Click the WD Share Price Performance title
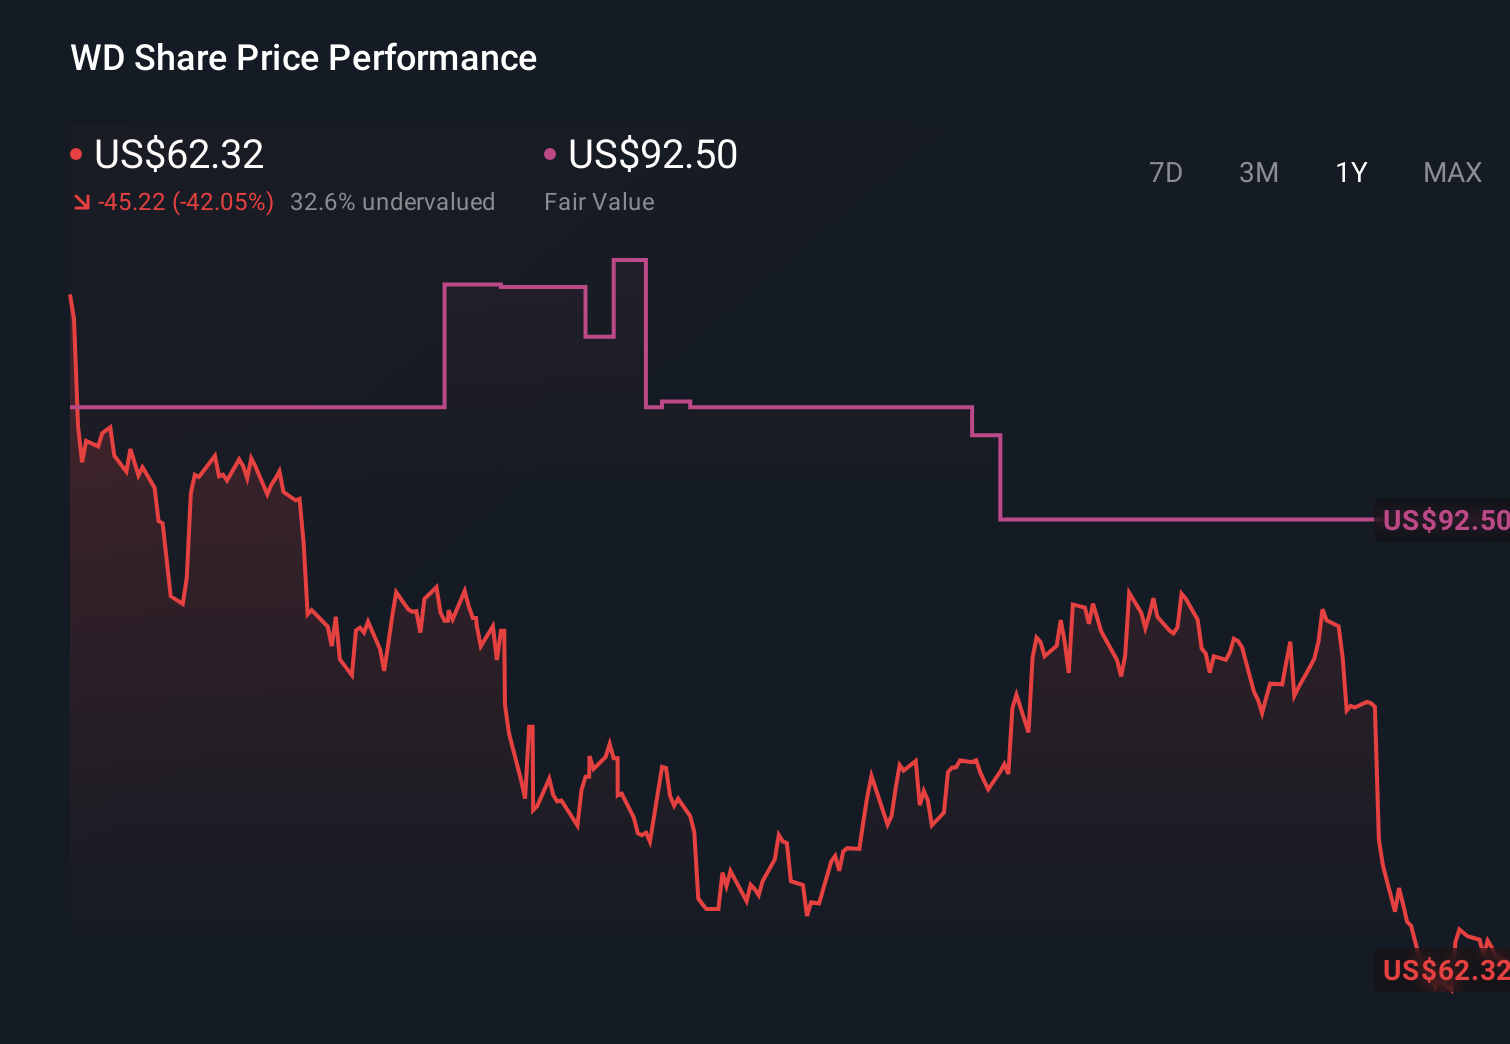Image resolution: width=1510 pixels, height=1044 pixels. click(303, 58)
